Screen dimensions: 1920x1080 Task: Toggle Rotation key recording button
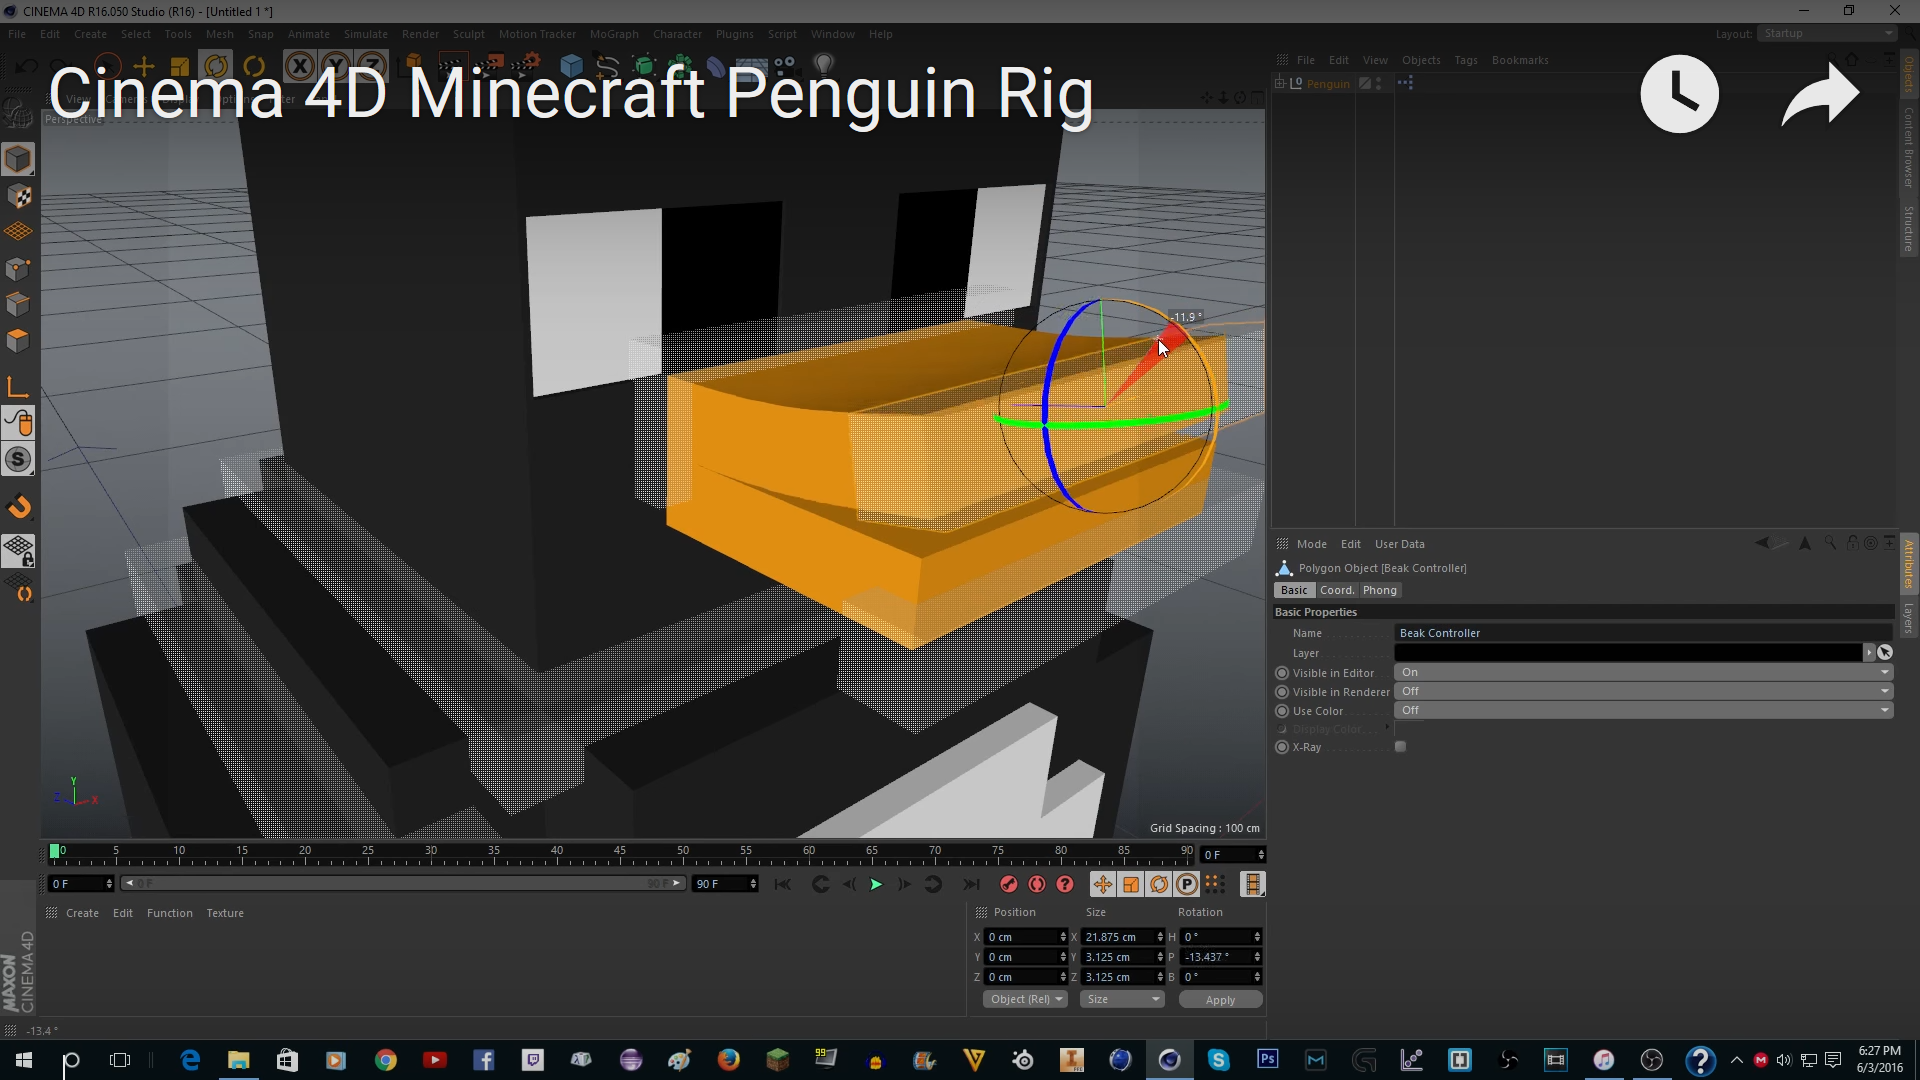(x=1158, y=884)
